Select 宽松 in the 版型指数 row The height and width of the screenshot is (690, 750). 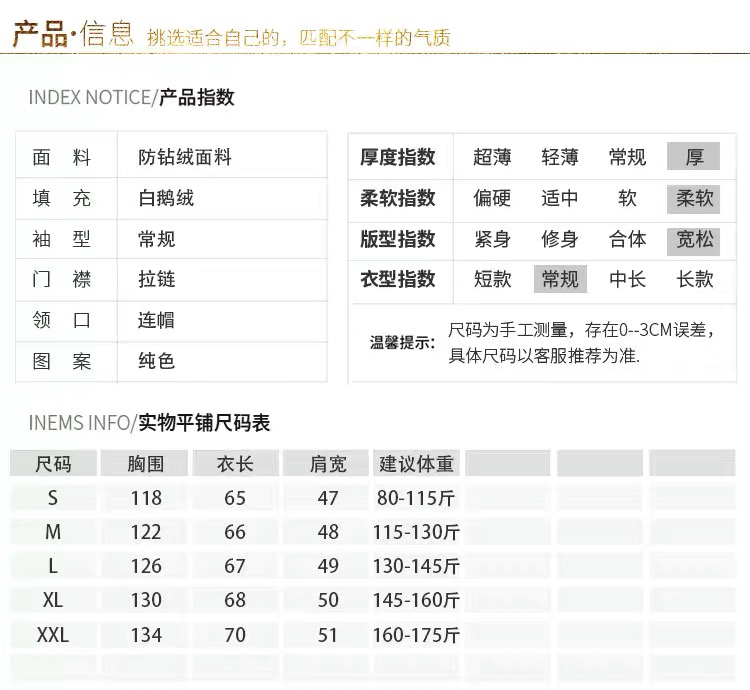tap(693, 239)
